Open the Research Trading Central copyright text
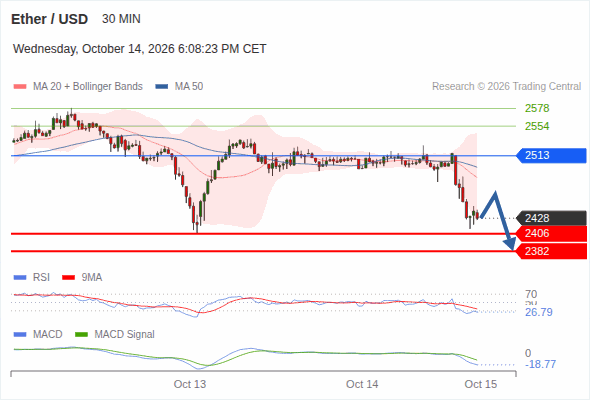The image size is (590, 400). coord(506,87)
